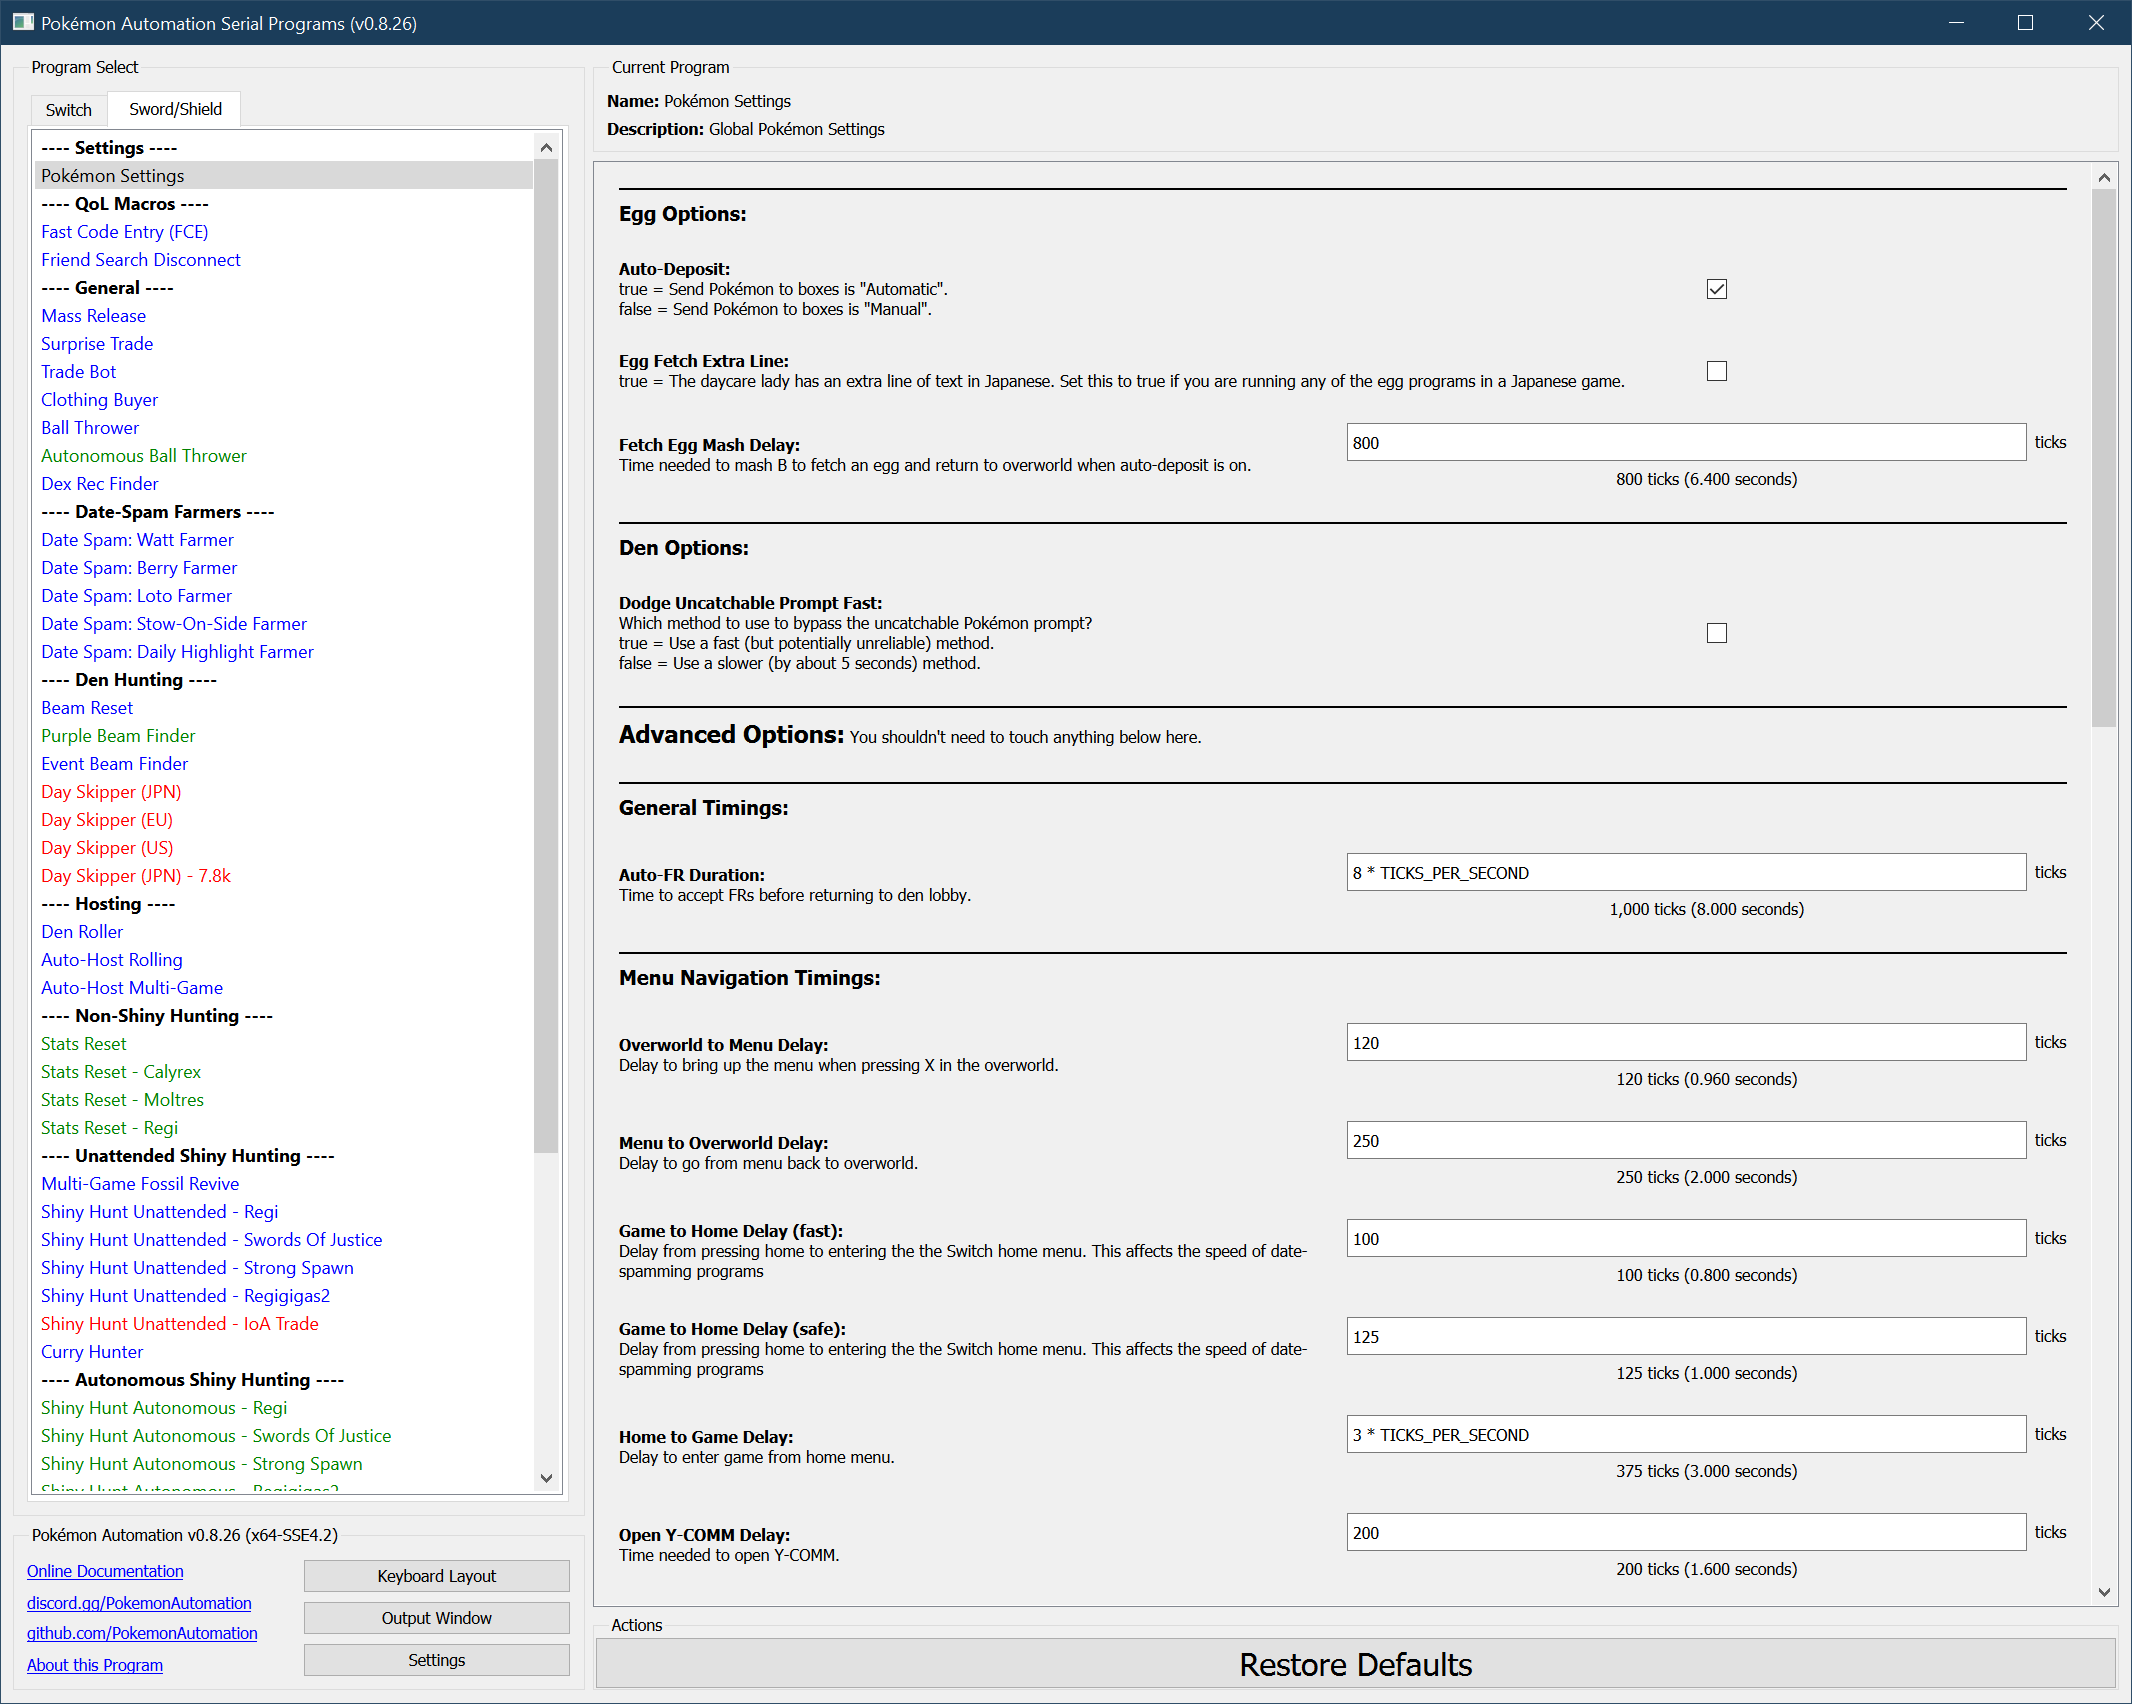Open the Online Documentation link

pyautogui.click(x=105, y=1571)
